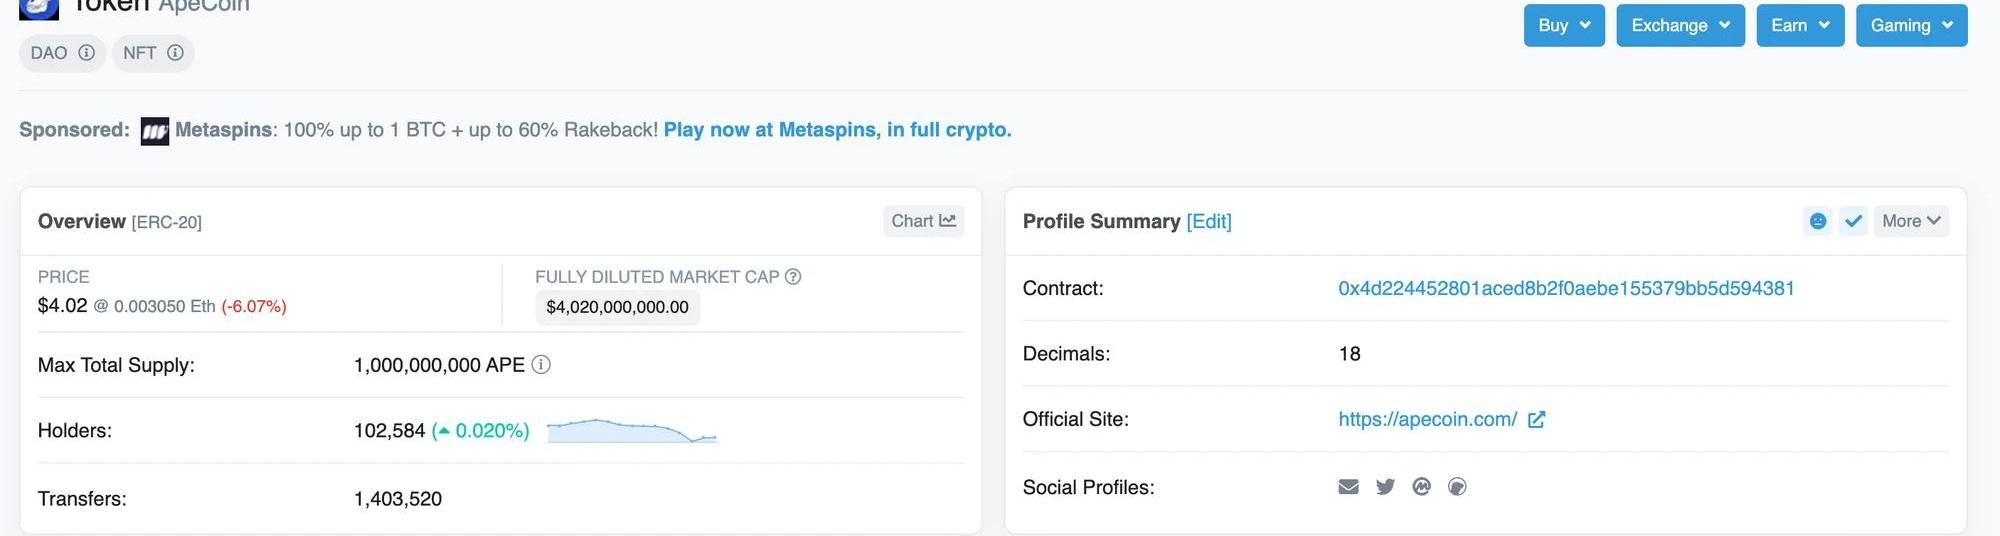2000x536 pixels.
Task: Click info icon next to Max Total Supply
Action: (541, 365)
